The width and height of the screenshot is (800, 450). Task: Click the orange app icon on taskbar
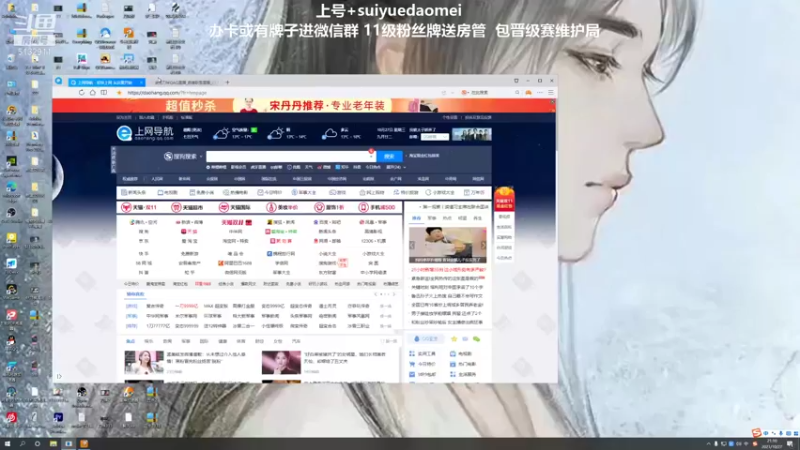tap(84, 444)
